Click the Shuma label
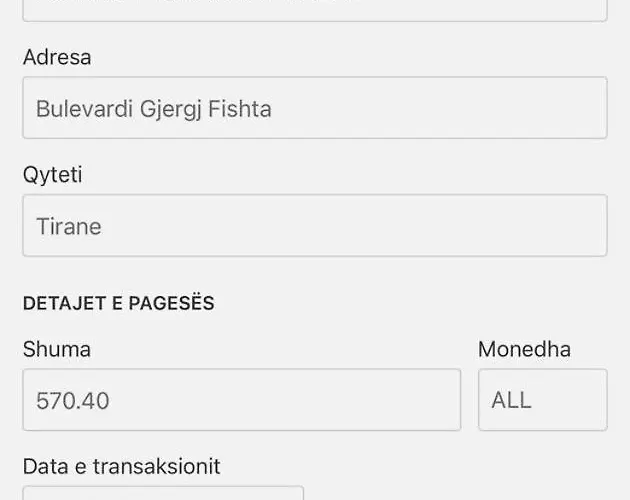 (57, 349)
